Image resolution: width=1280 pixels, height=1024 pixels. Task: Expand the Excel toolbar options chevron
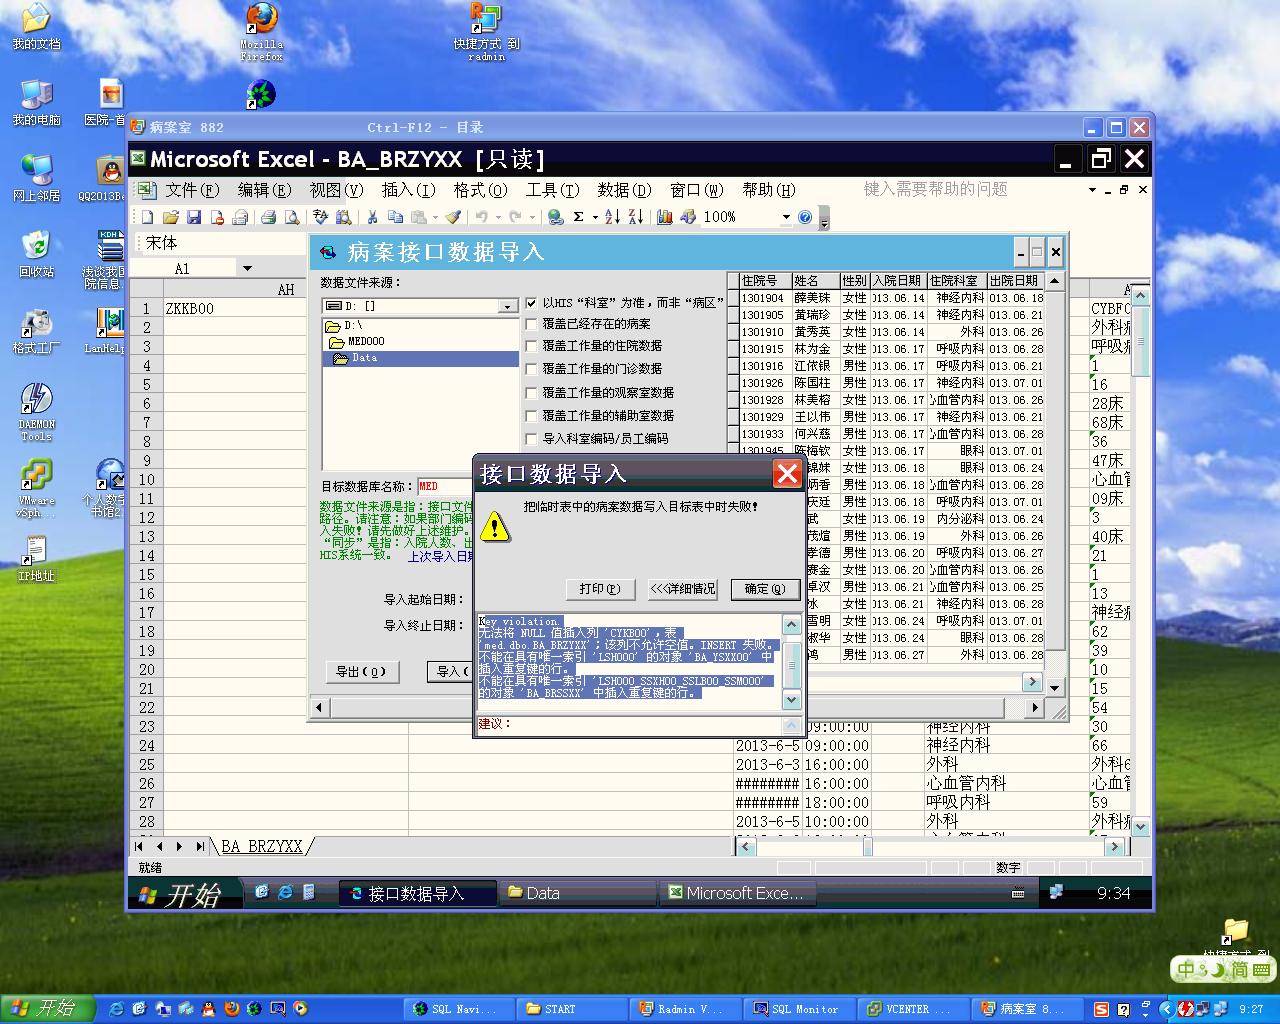824,218
